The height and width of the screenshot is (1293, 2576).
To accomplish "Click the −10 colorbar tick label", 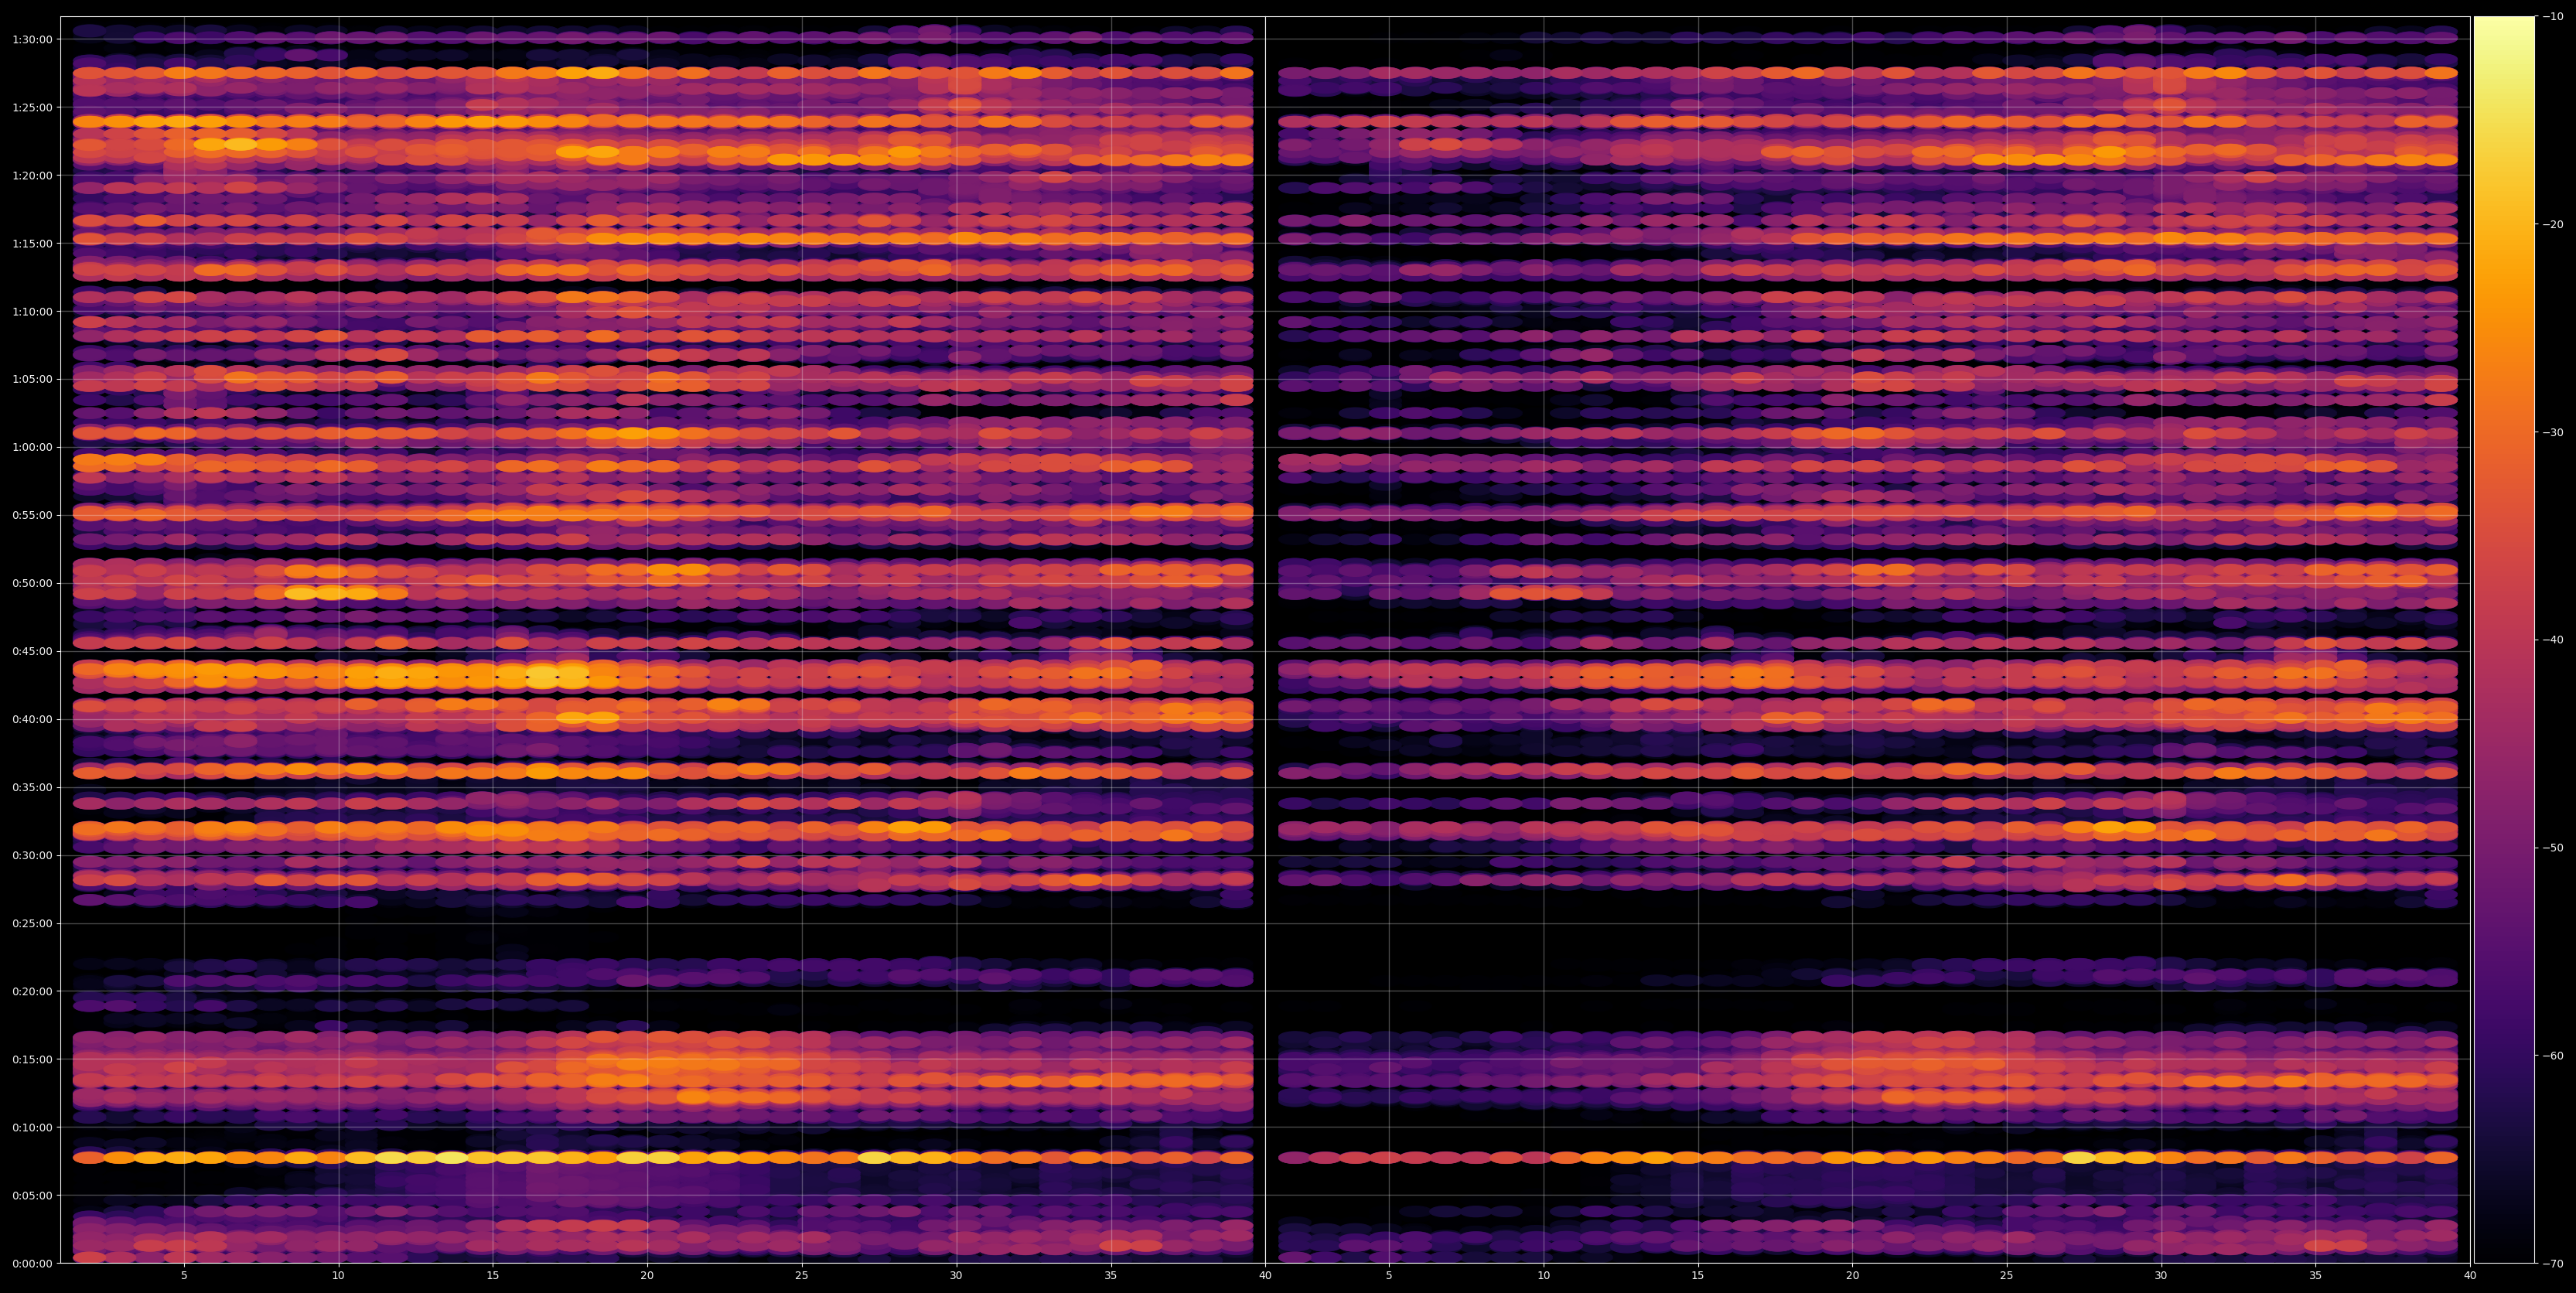I will point(2553,16).
